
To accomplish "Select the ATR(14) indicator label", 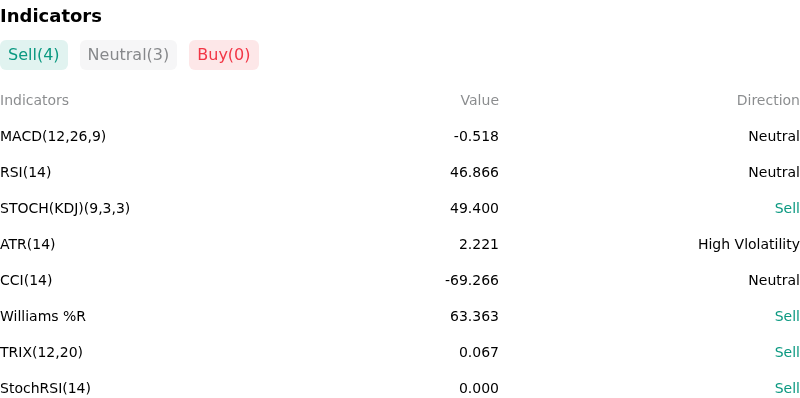I will [x=28, y=244].
